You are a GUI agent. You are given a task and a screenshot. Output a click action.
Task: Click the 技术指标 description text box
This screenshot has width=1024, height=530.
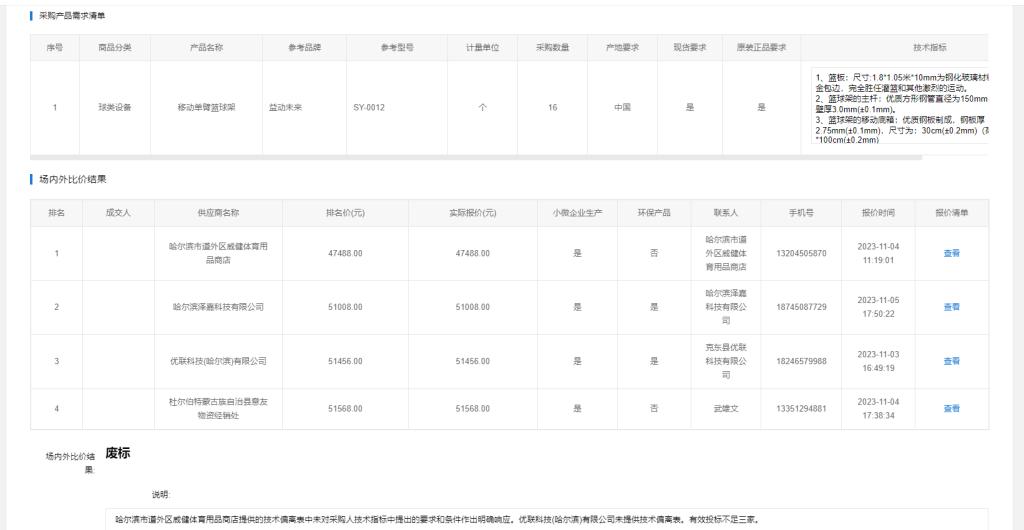pos(900,107)
